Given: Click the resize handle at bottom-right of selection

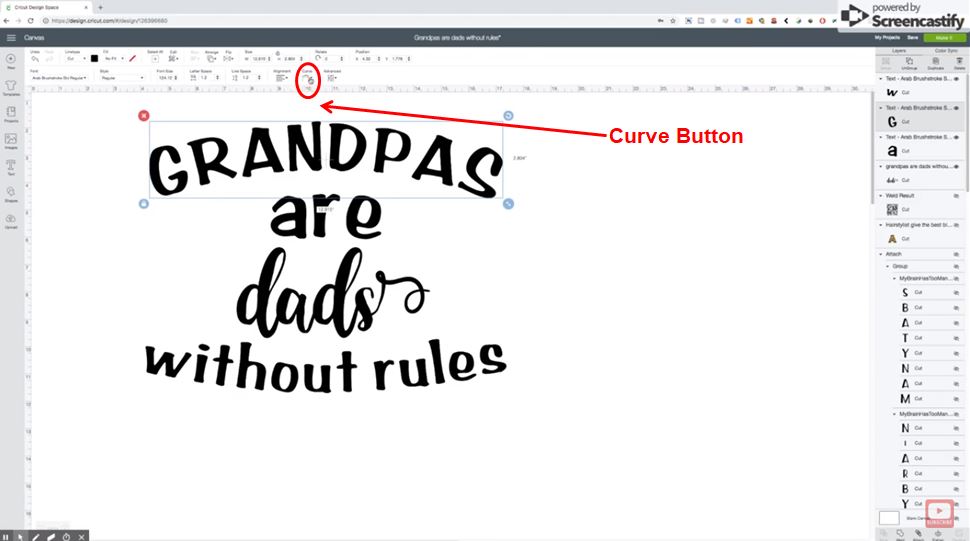Looking at the screenshot, I should [508, 203].
